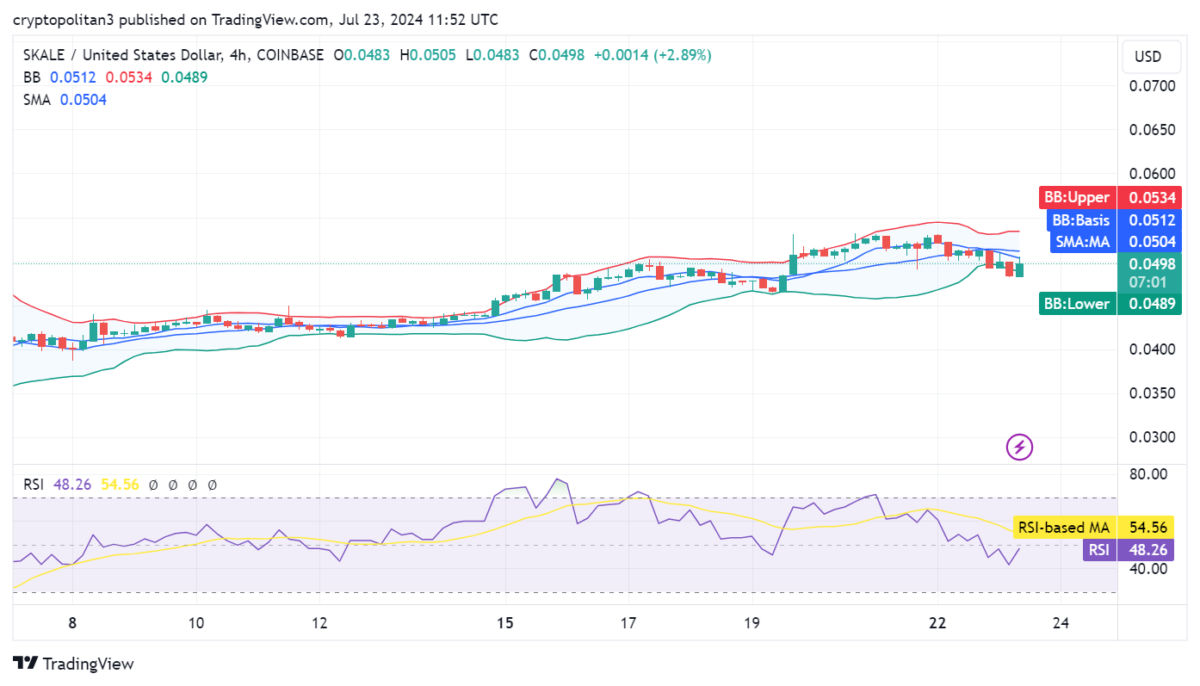Image resolution: width=1200 pixels, height=686 pixels.
Task: Click the purple lightning bolt icon on the chart
Action: pos(1018,447)
